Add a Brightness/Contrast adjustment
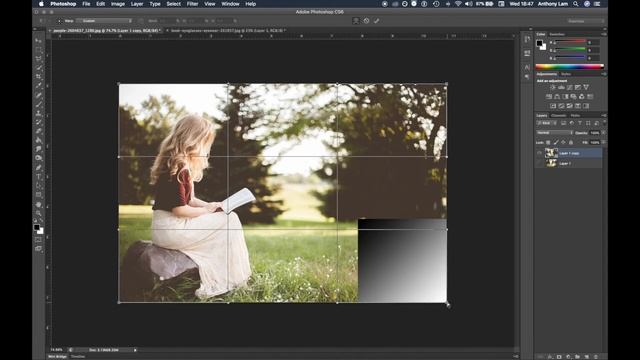640x360 pixels. (553, 87)
